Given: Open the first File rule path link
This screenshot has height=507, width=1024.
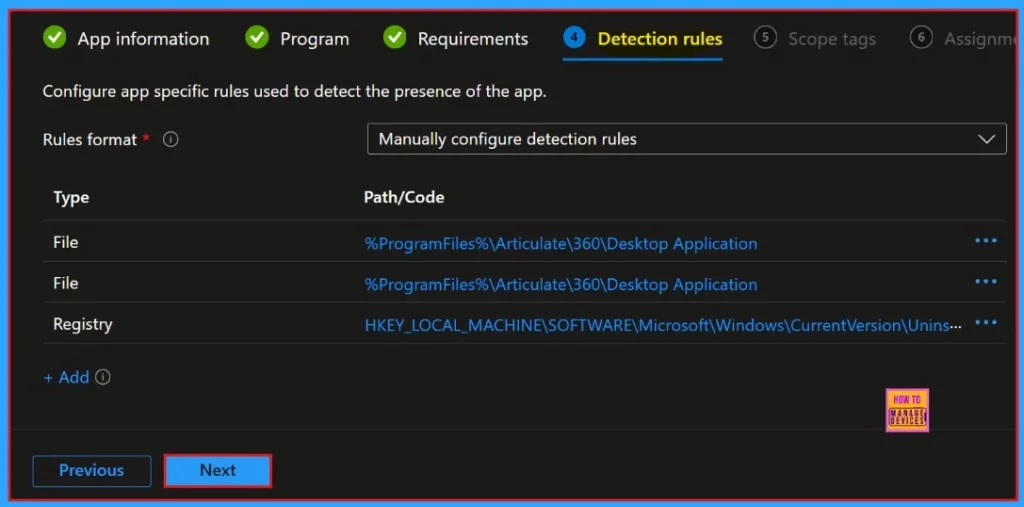Looking at the screenshot, I should [561, 244].
